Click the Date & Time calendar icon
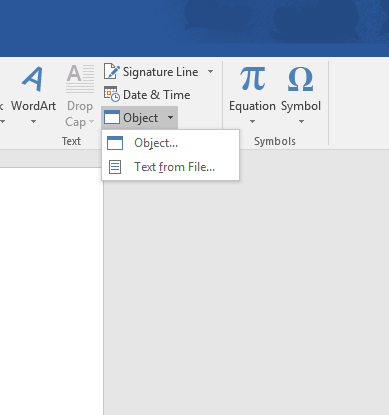Screen dimensions: 389x415 (x=111, y=94)
